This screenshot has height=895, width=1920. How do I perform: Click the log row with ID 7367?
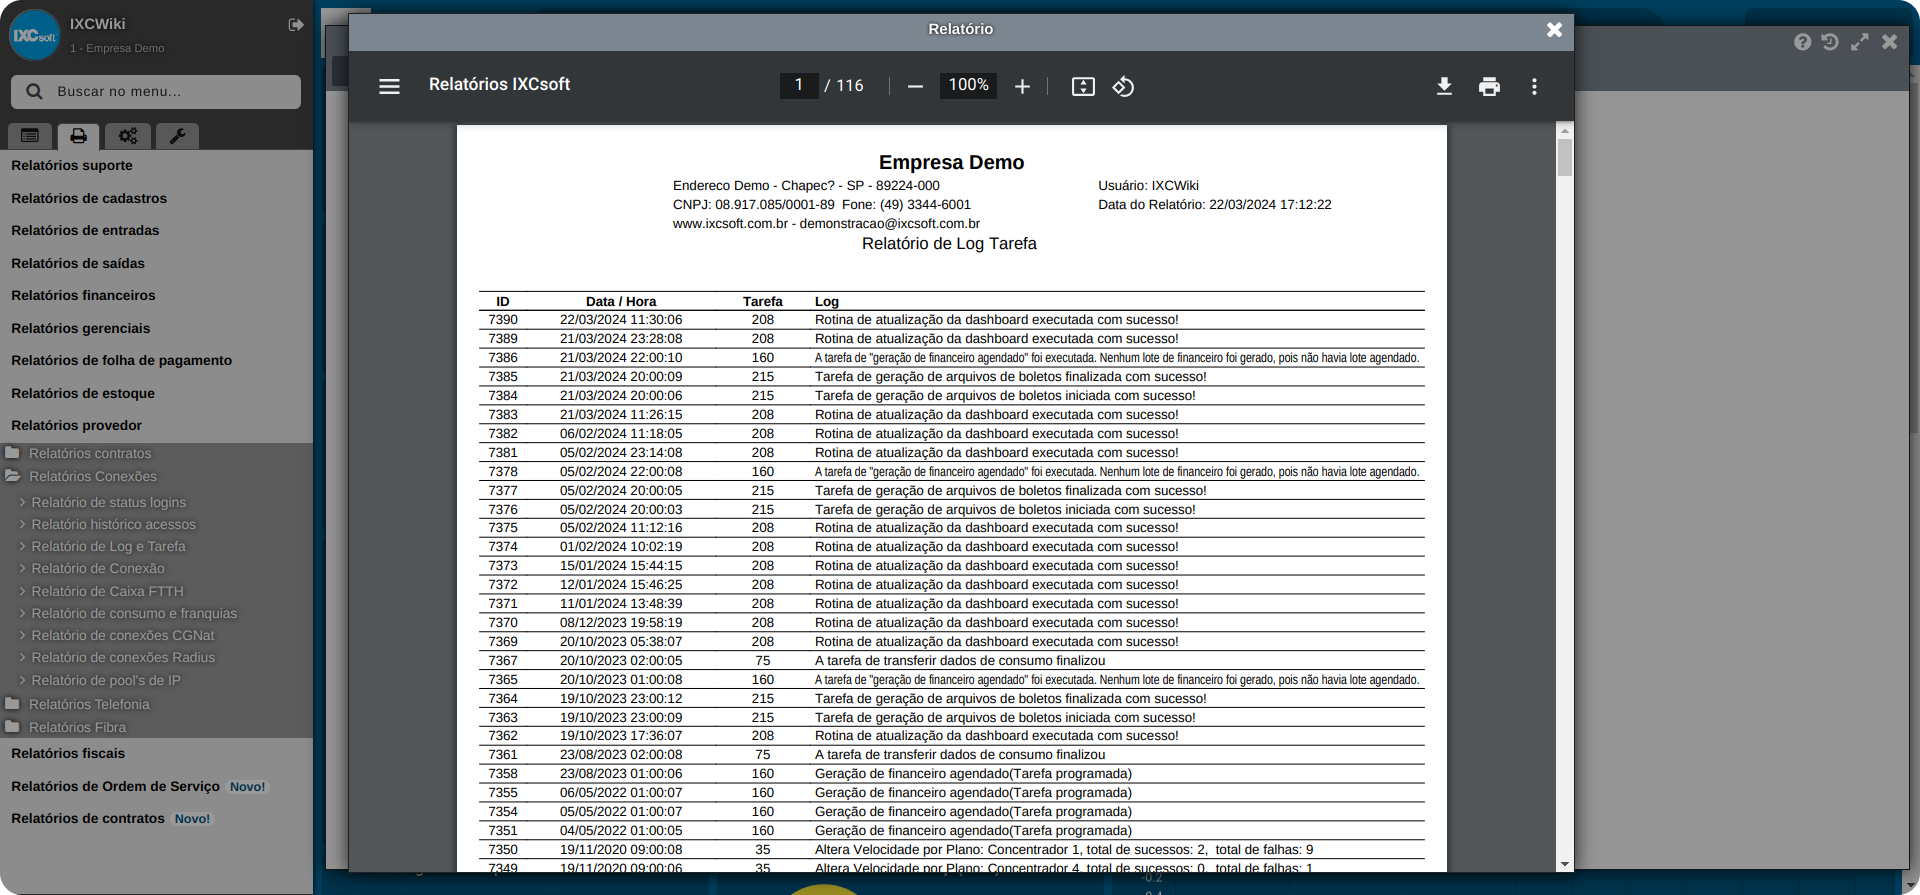coord(951,661)
